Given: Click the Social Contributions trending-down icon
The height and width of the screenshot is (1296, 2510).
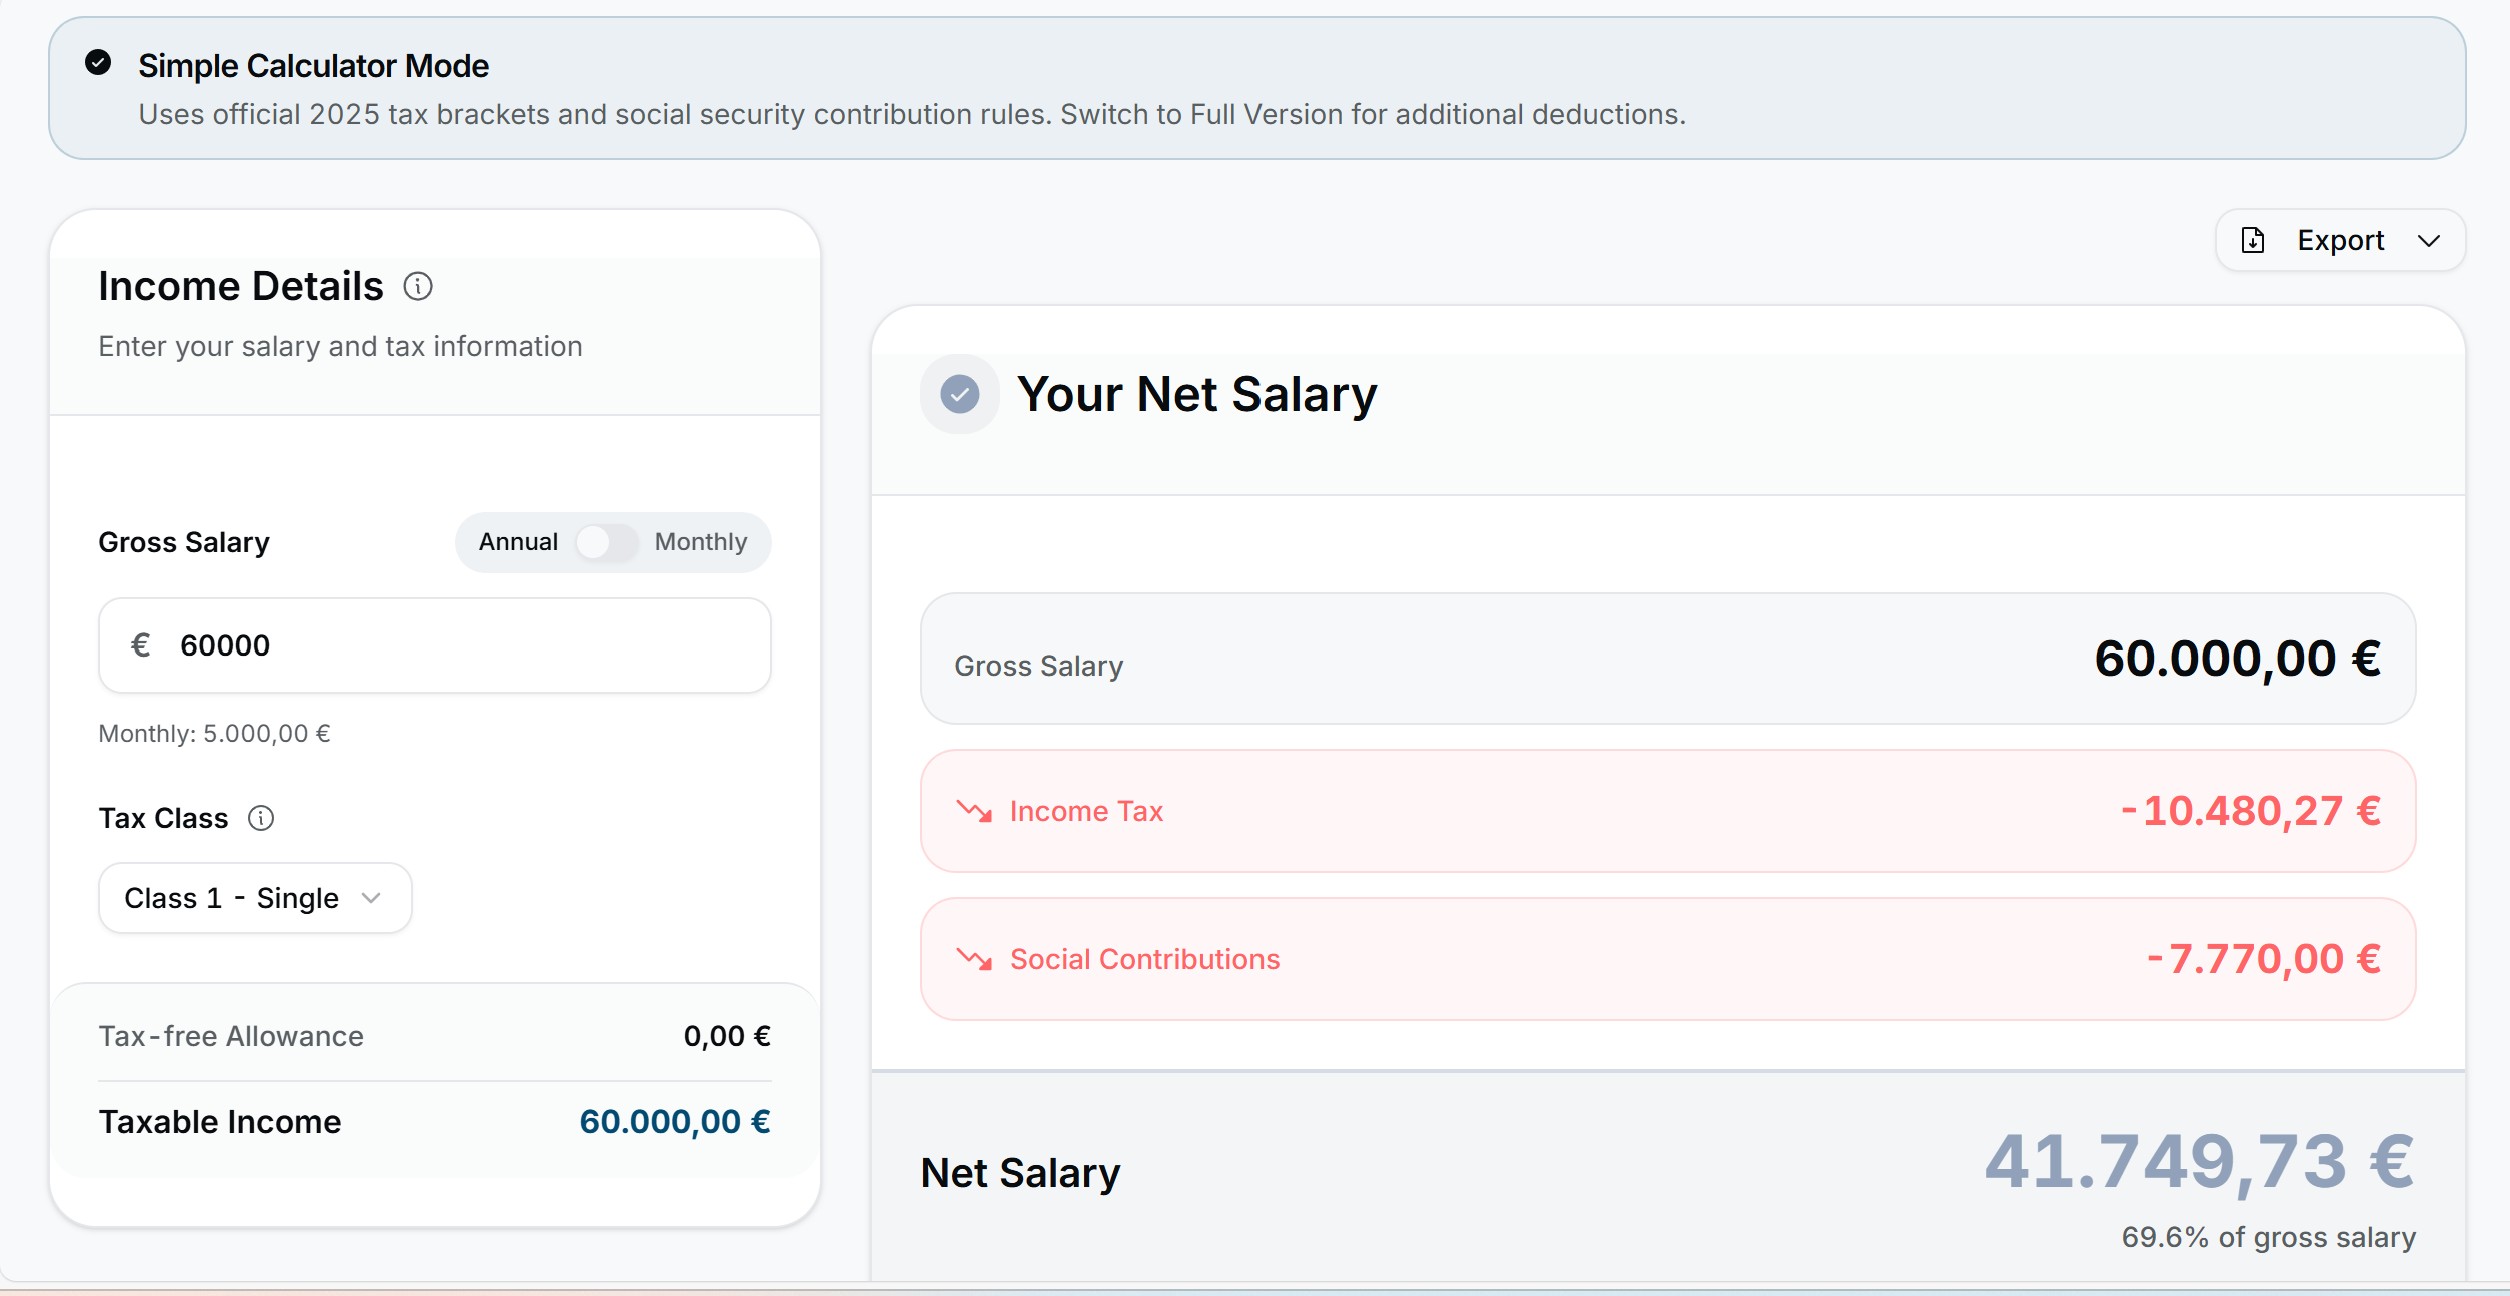Looking at the screenshot, I should [974, 959].
